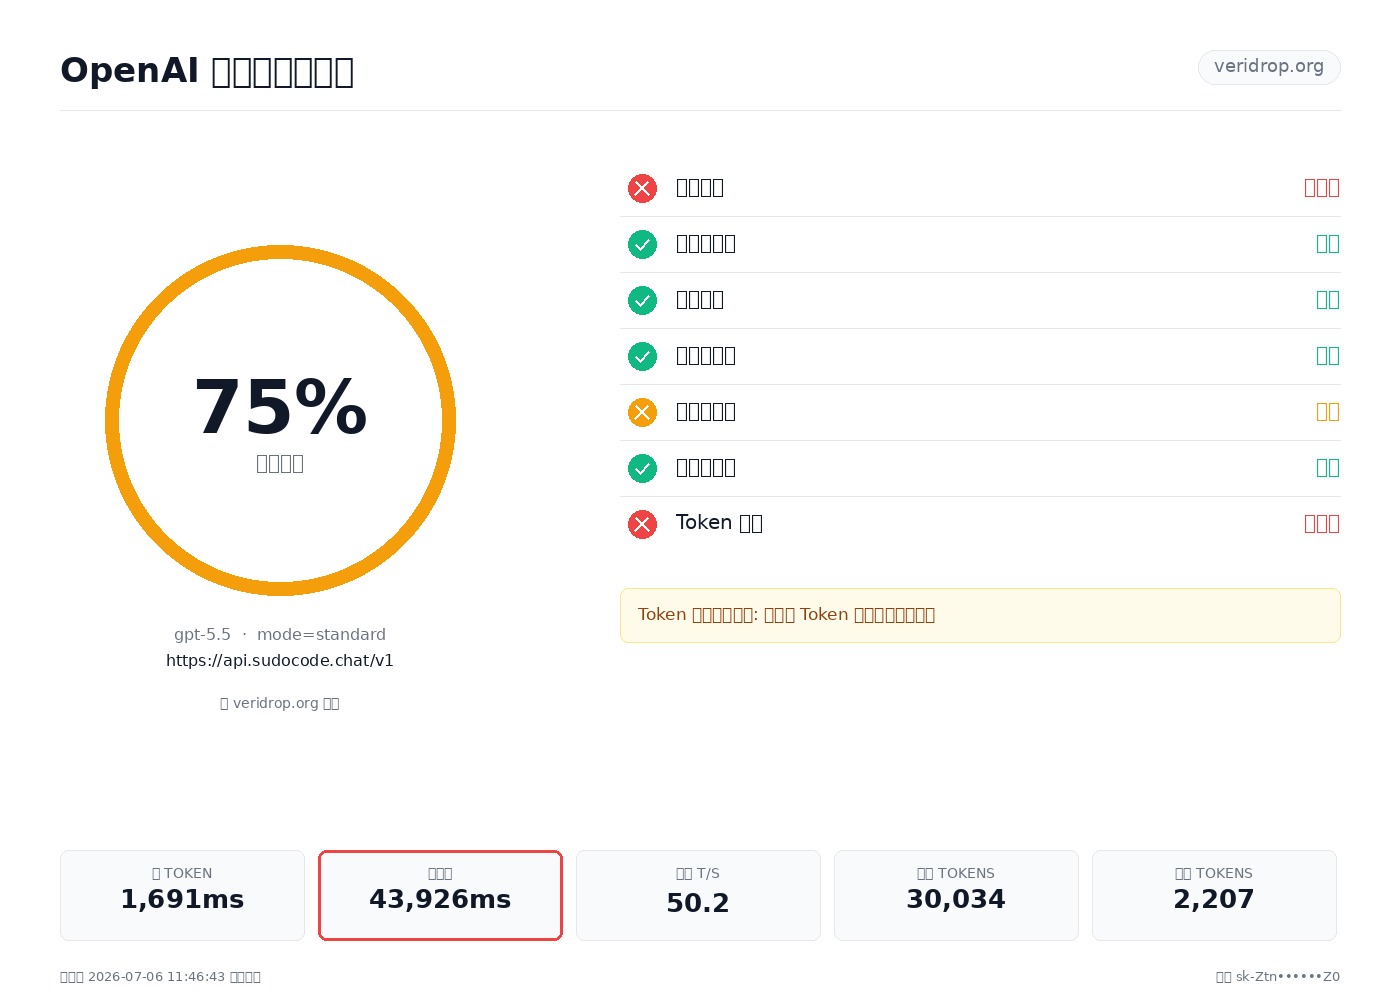1400x1000 pixels.
Task: Click the yellow Token warning banner
Action: [x=980, y=615]
